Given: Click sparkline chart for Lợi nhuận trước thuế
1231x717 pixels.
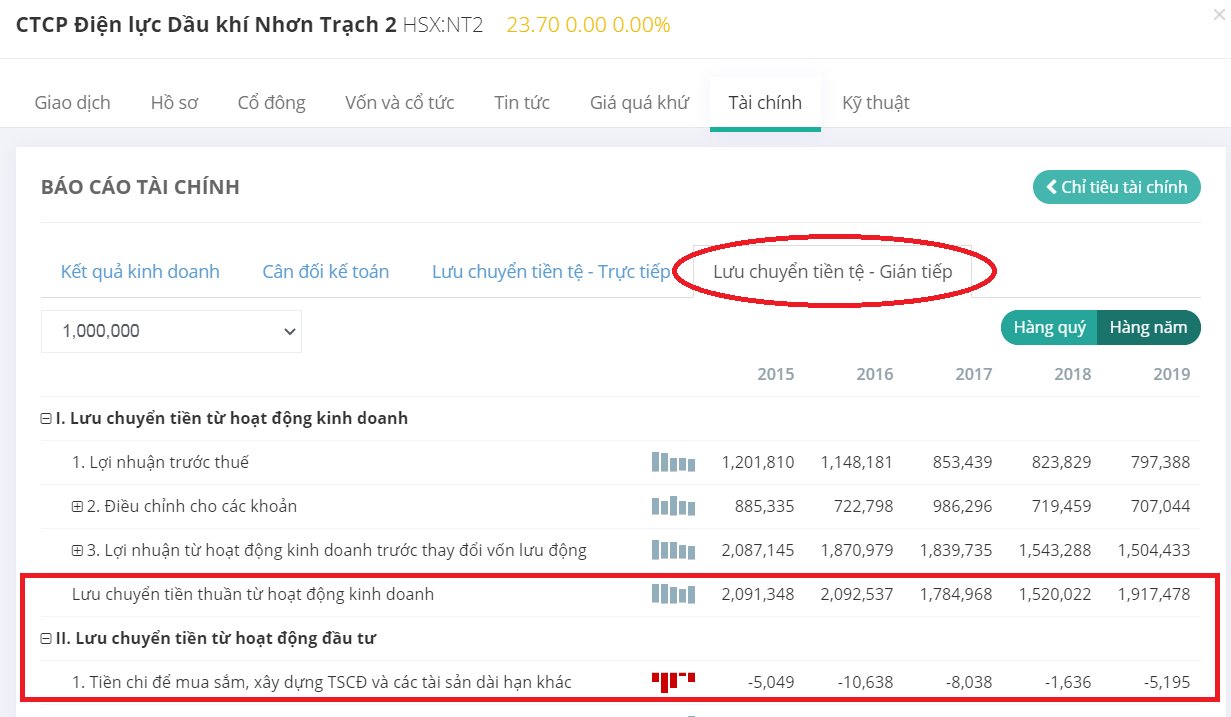Looking at the screenshot, I should tap(673, 462).
